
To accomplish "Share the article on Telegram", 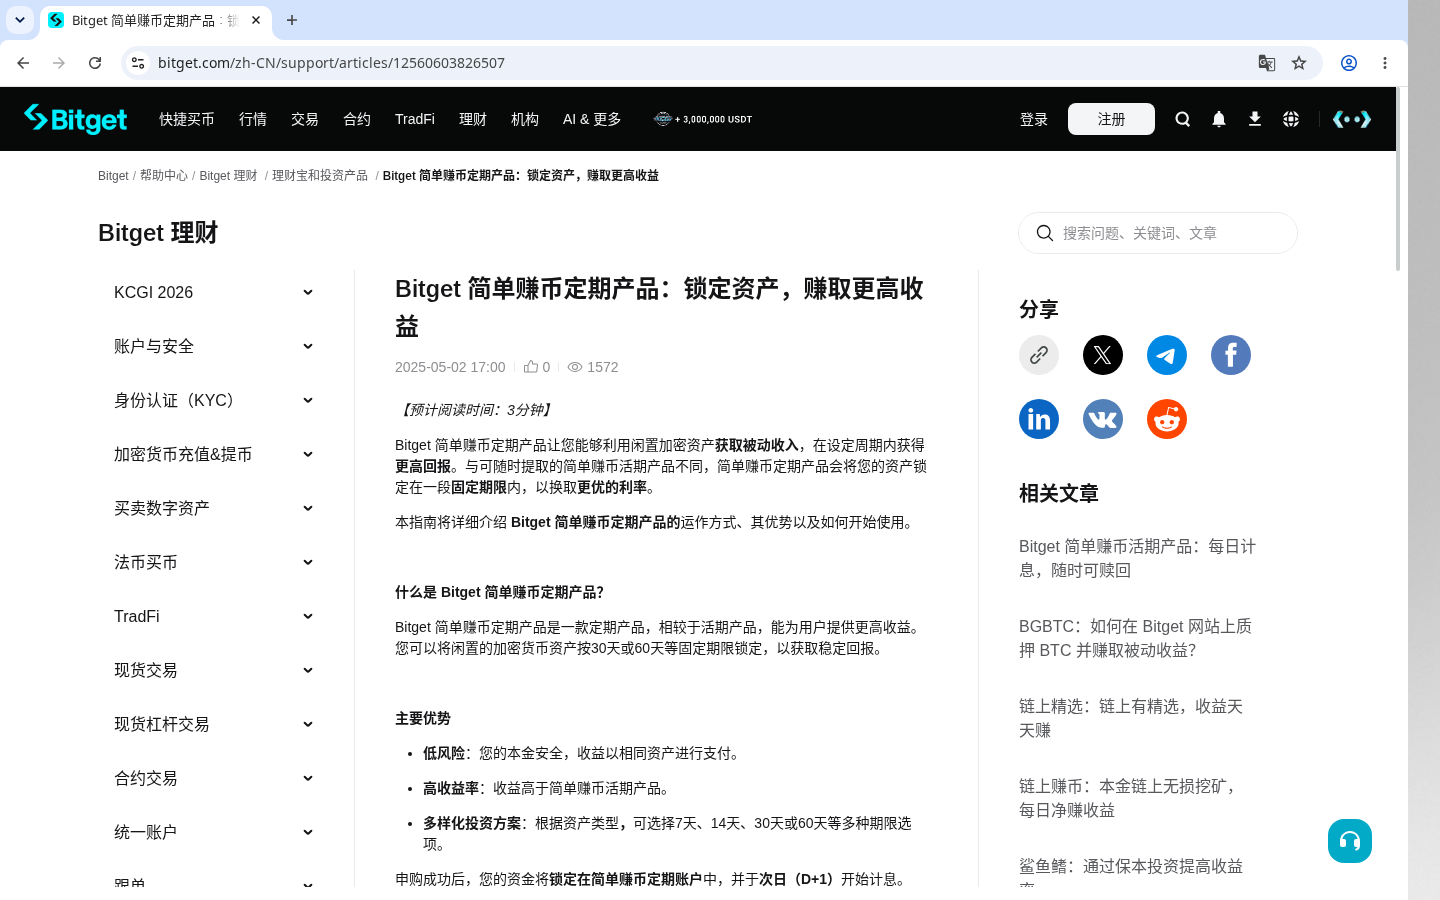I will (x=1167, y=355).
